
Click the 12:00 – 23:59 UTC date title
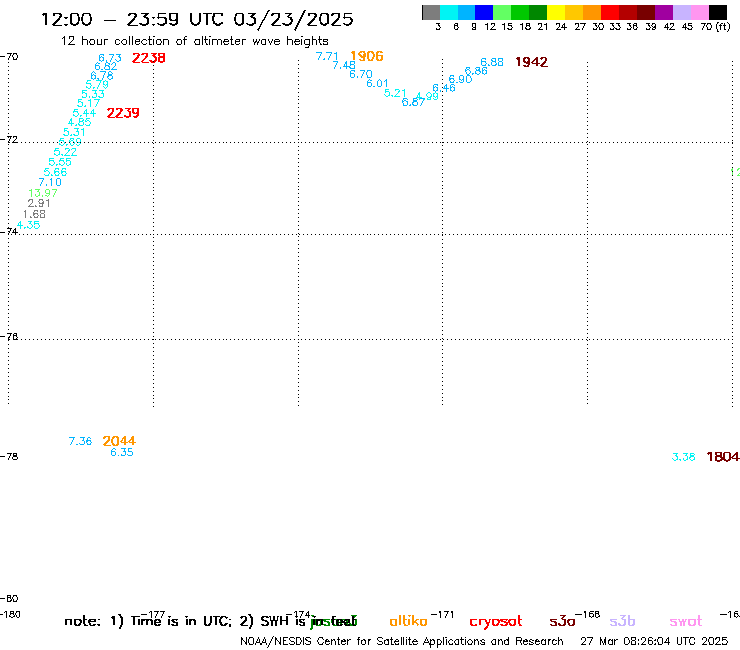click(197, 19)
